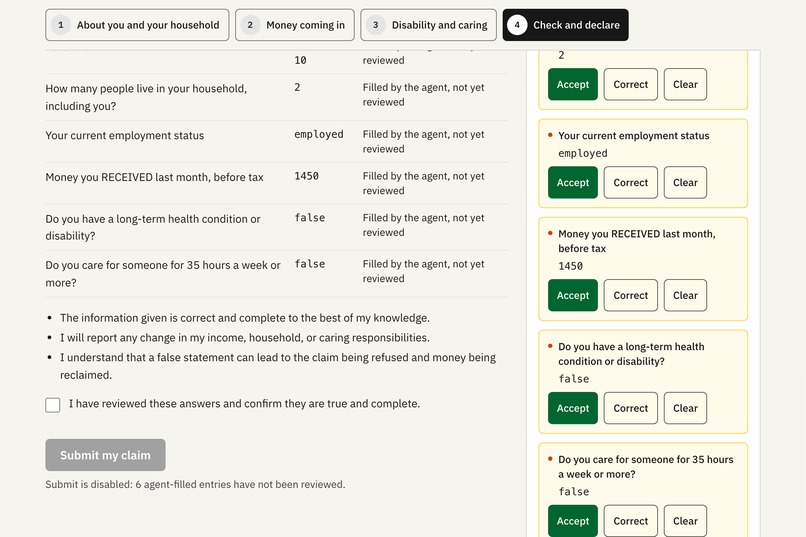
Task: Accept the money received last month value
Action: tap(573, 295)
